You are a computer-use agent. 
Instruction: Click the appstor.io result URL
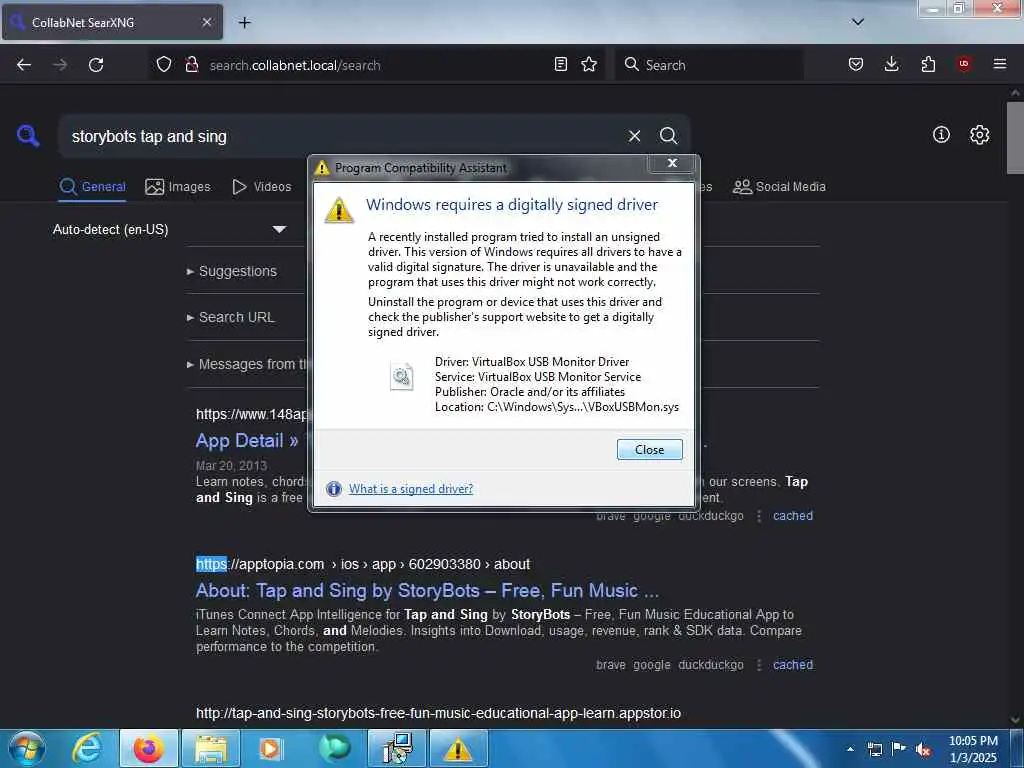[x=438, y=713]
